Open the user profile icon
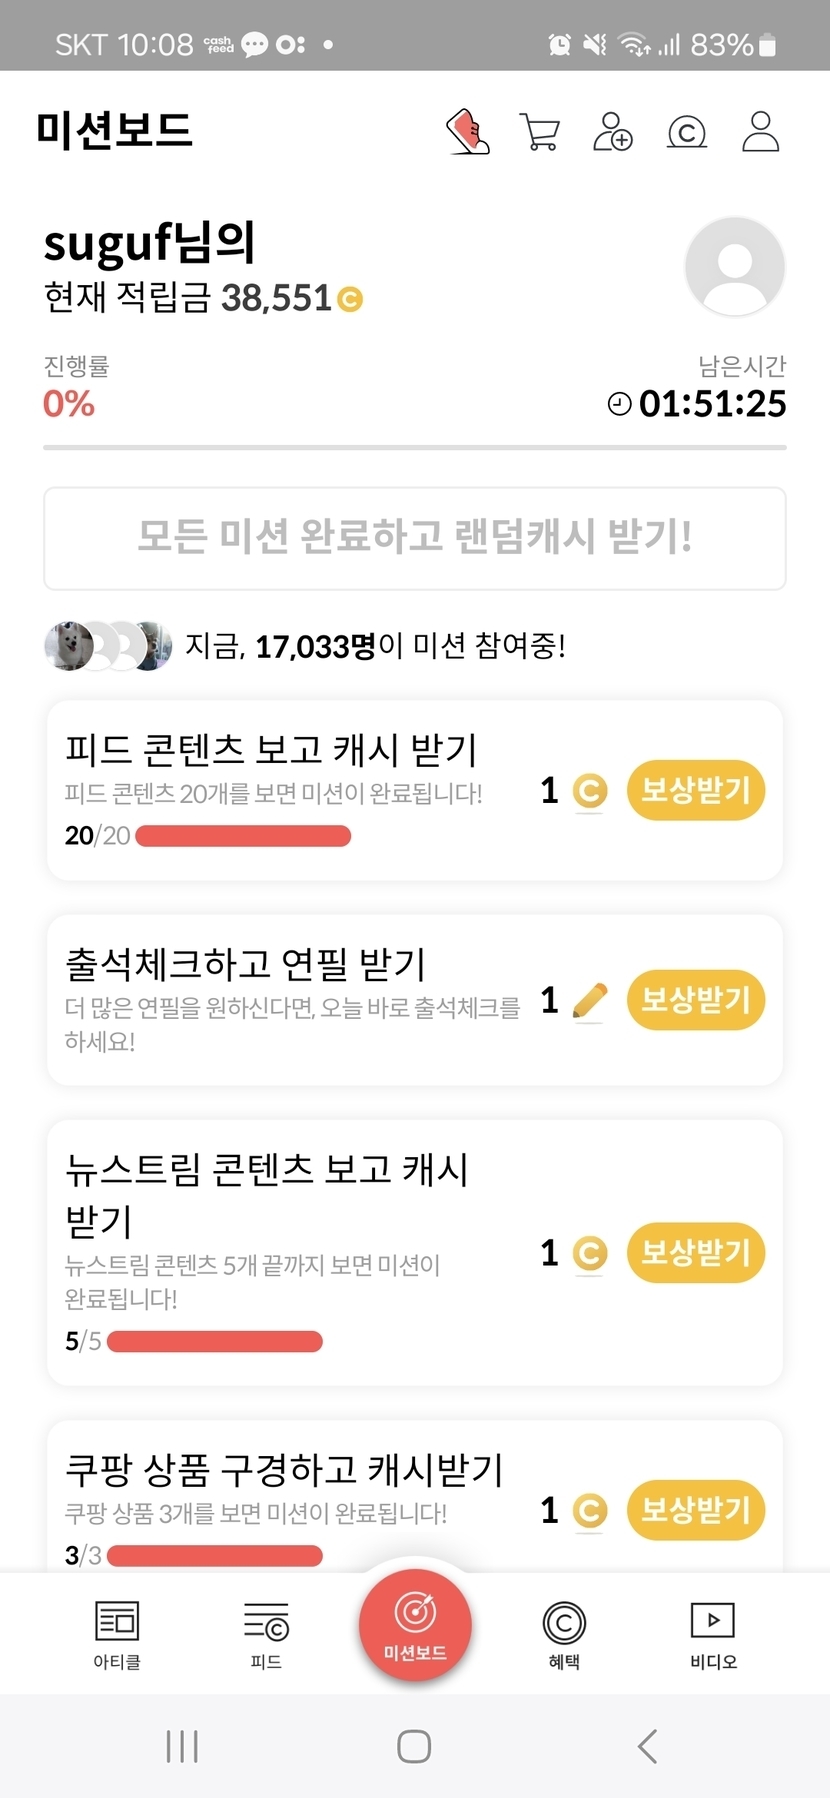Viewport: 830px width, 1798px height. 760,132
